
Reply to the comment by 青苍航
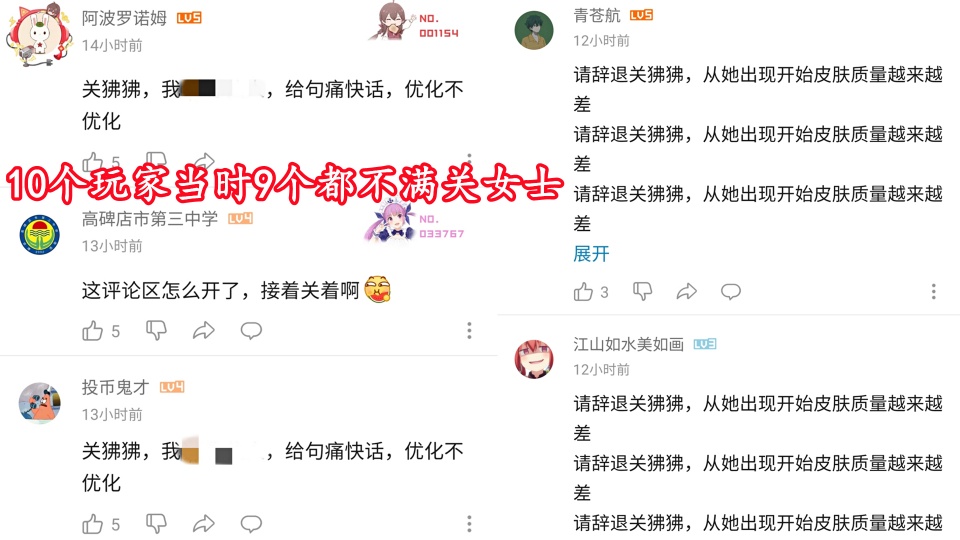point(730,291)
